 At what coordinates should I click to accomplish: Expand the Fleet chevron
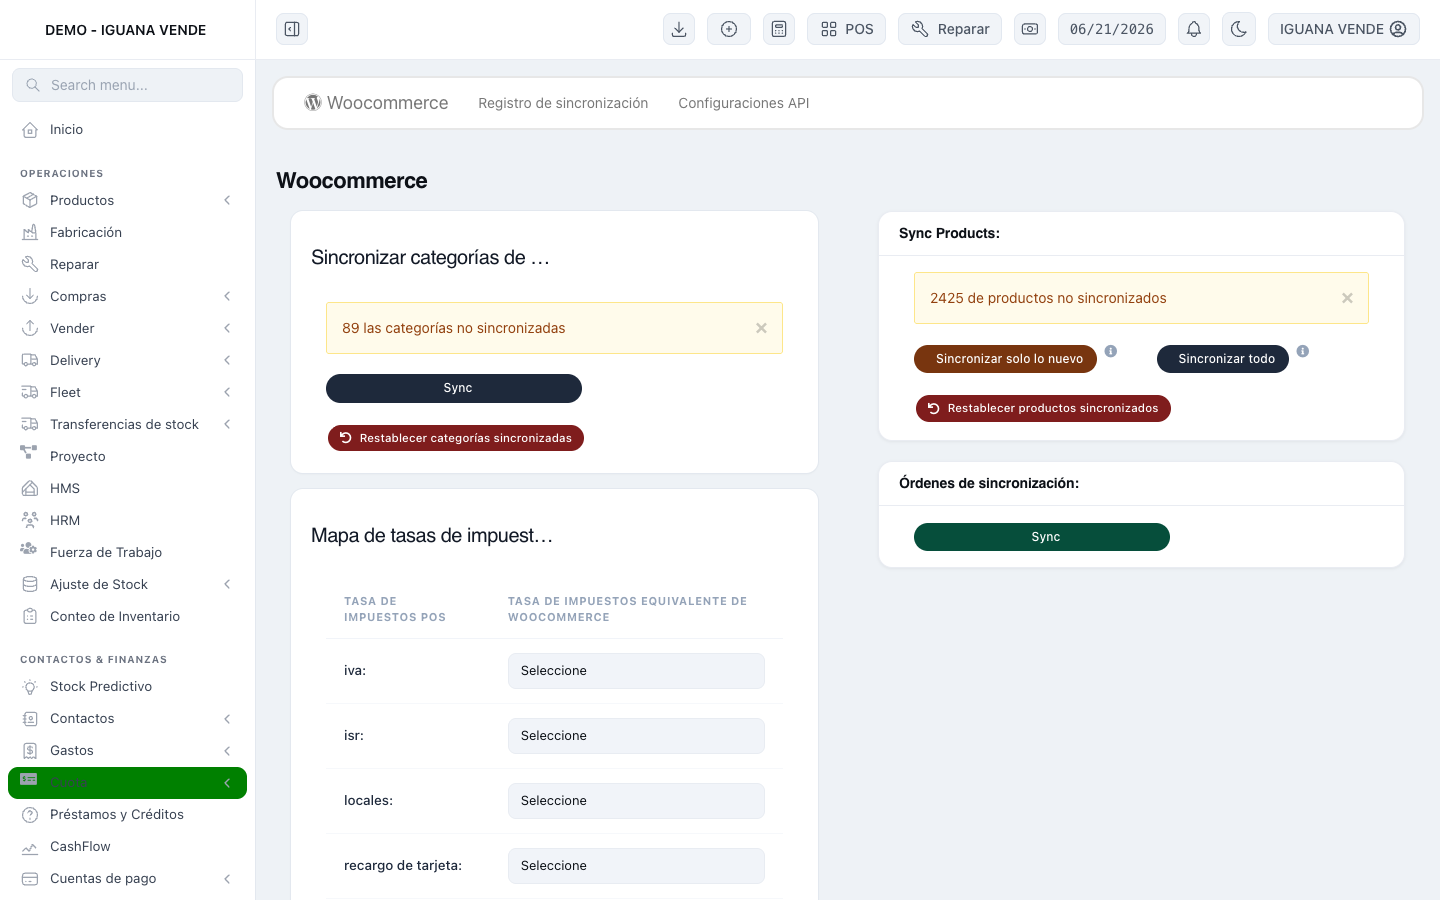point(227,392)
